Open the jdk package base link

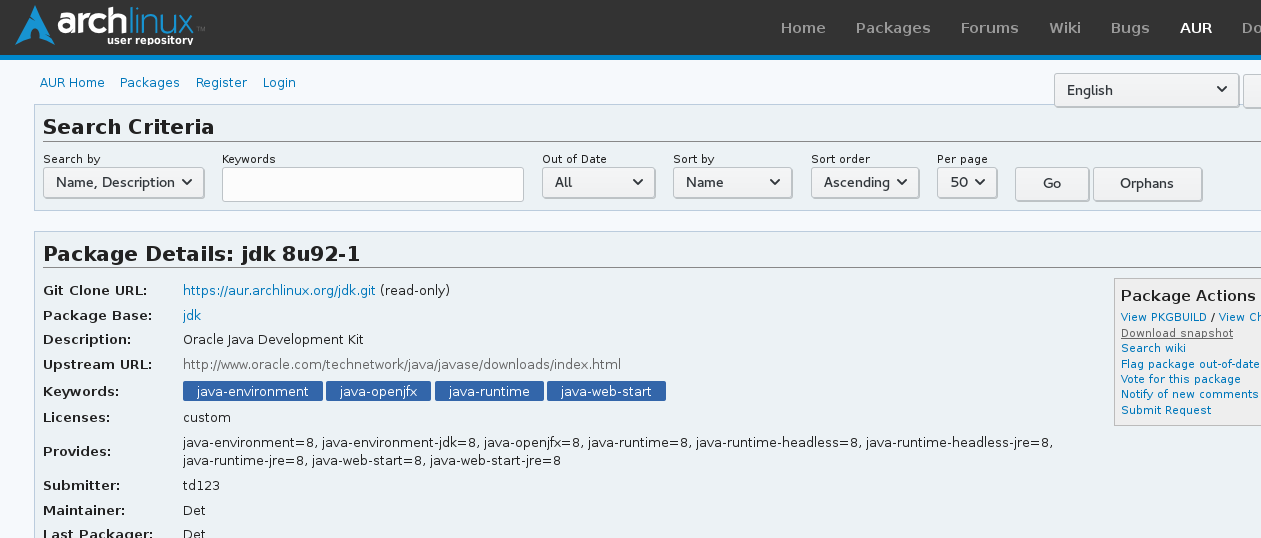click(x=192, y=315)
